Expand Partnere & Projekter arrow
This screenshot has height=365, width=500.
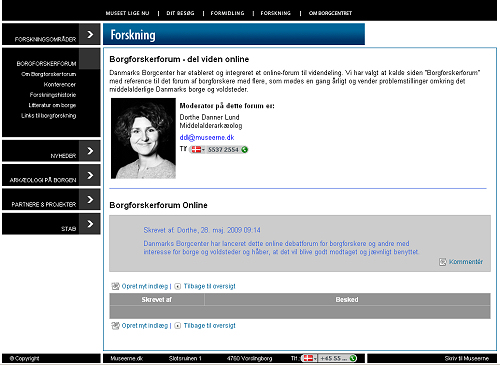[x=90, y=199]
